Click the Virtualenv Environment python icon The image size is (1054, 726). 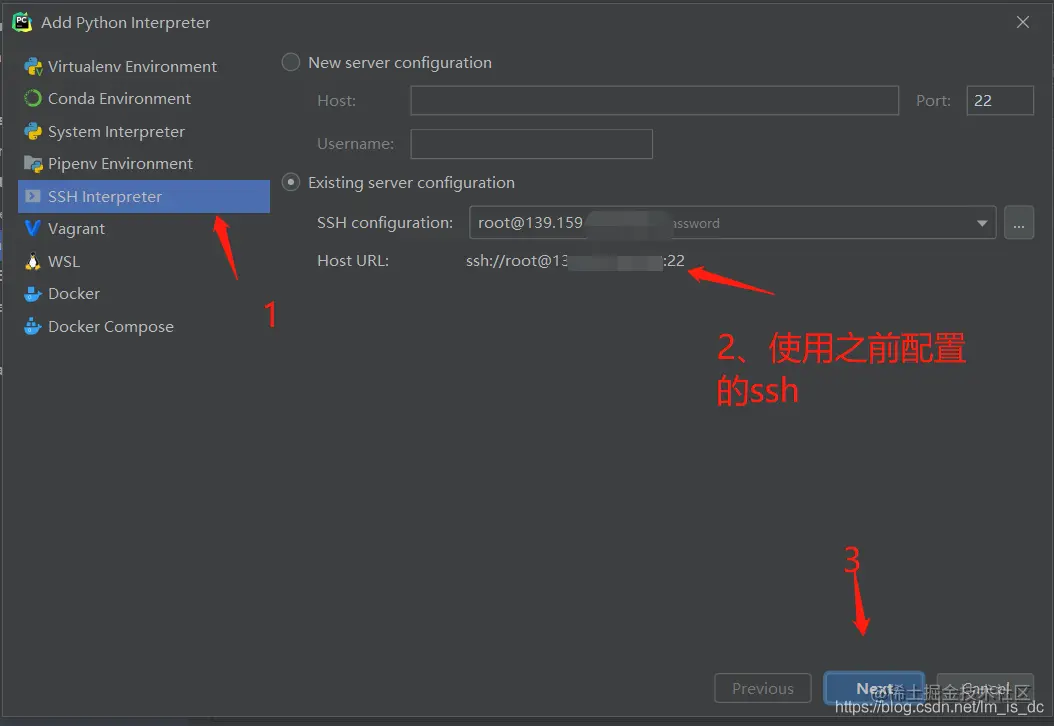(x=33, y=67)
